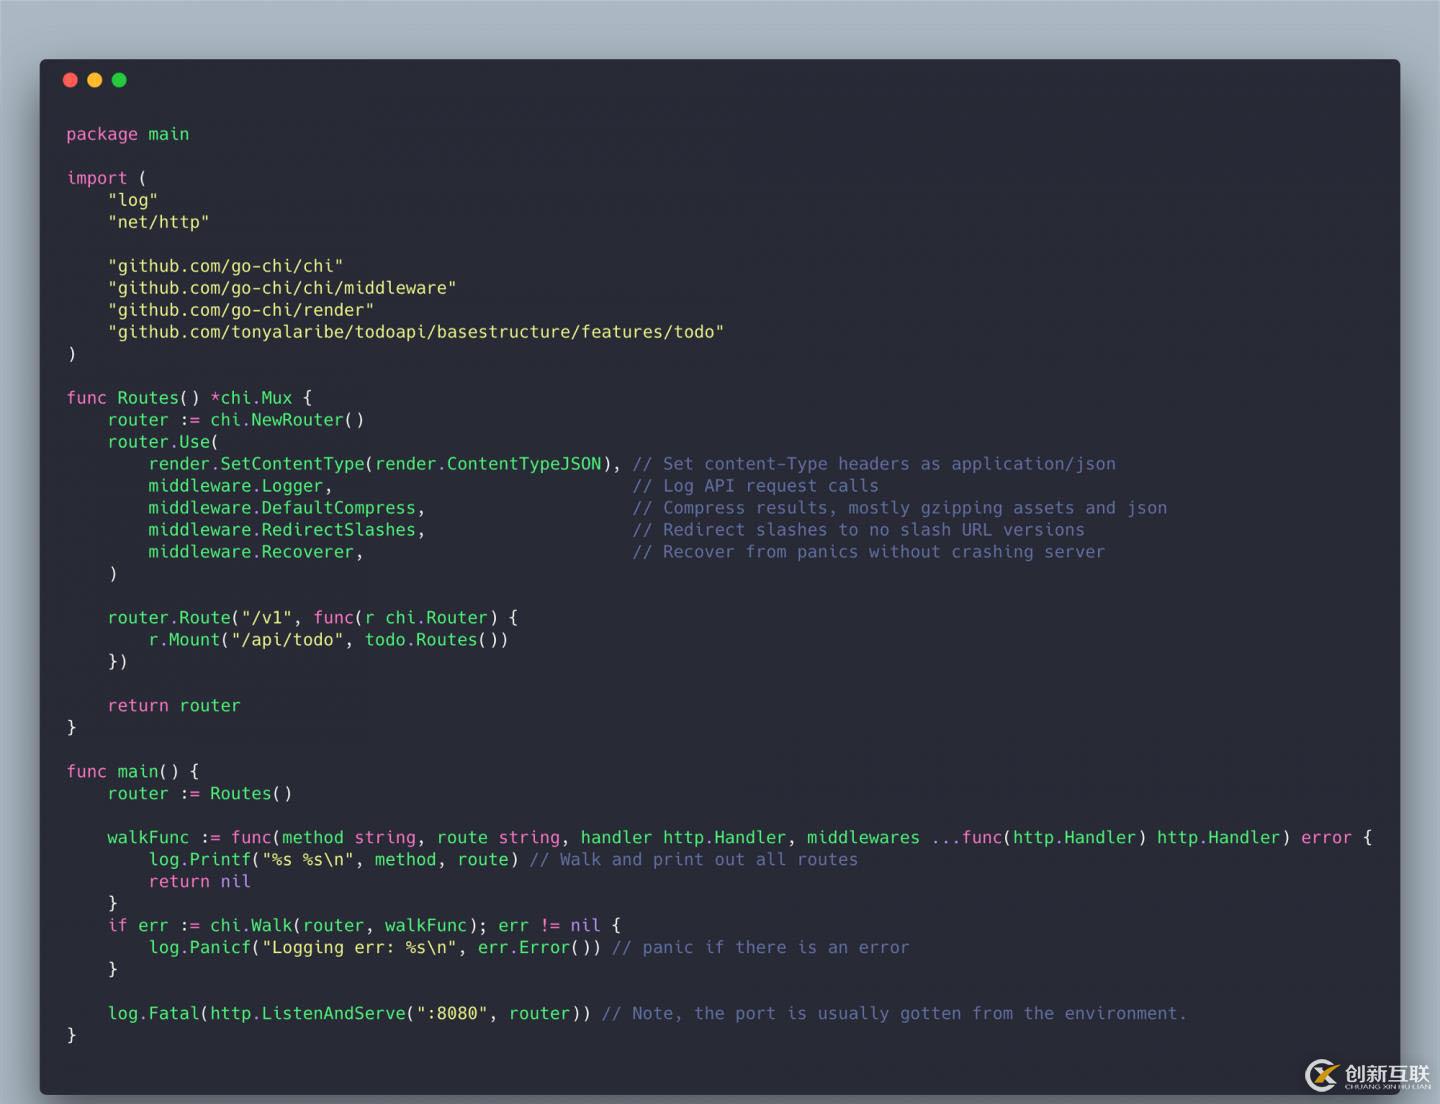Viewport: 1440px width, 1104px height.
Task: Click the red close window dot
Action: pos(70,80)
